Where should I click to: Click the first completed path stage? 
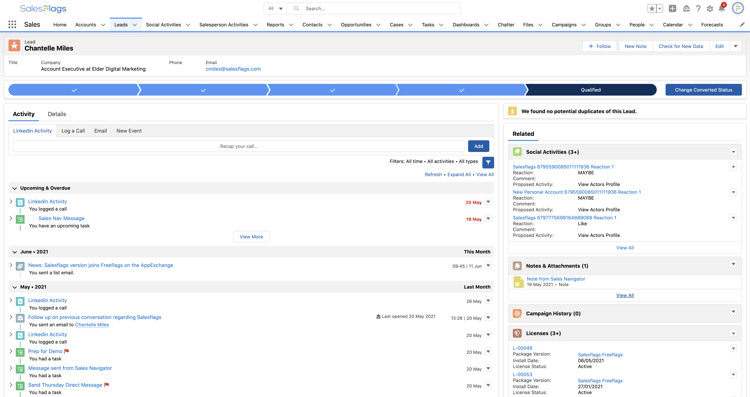(74, 90)
